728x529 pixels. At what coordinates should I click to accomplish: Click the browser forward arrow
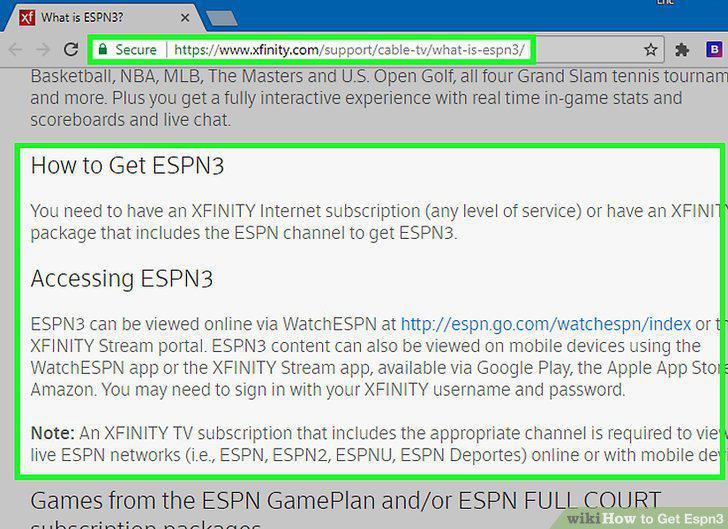coord(43,49)
